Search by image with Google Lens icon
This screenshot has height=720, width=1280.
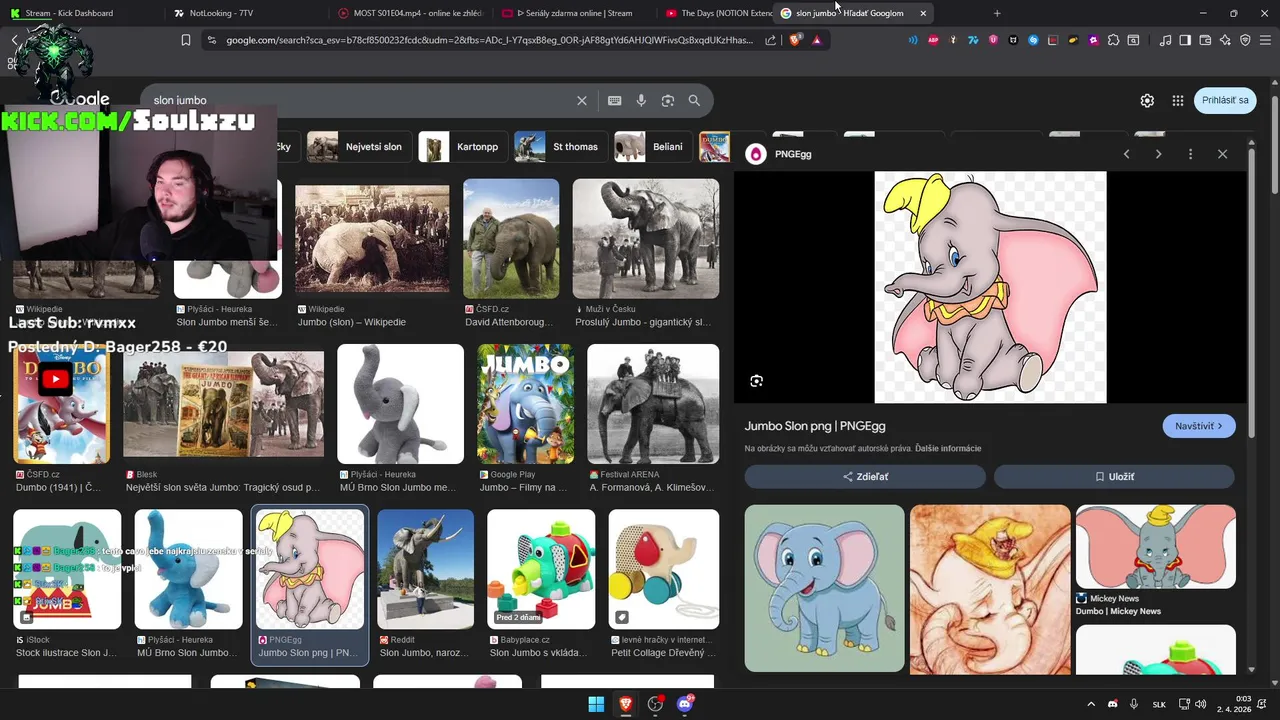pyautogui.click(x=668, y=101)
